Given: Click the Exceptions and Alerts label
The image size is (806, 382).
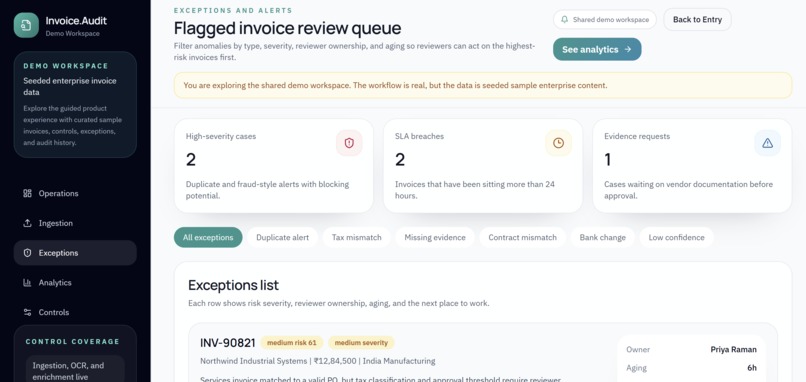Looking at the screenshot, I should click(x=233, y=10).
